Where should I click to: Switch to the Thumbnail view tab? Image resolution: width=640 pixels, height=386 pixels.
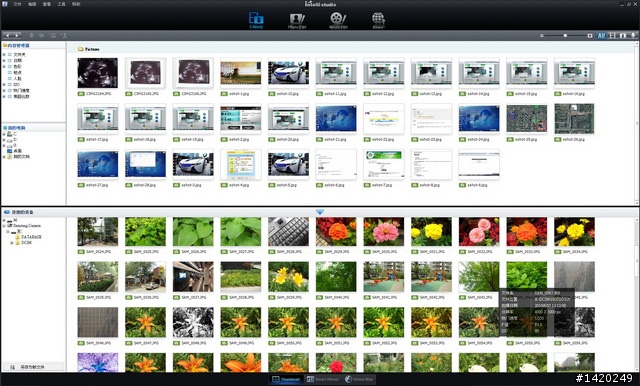(286, 379)
